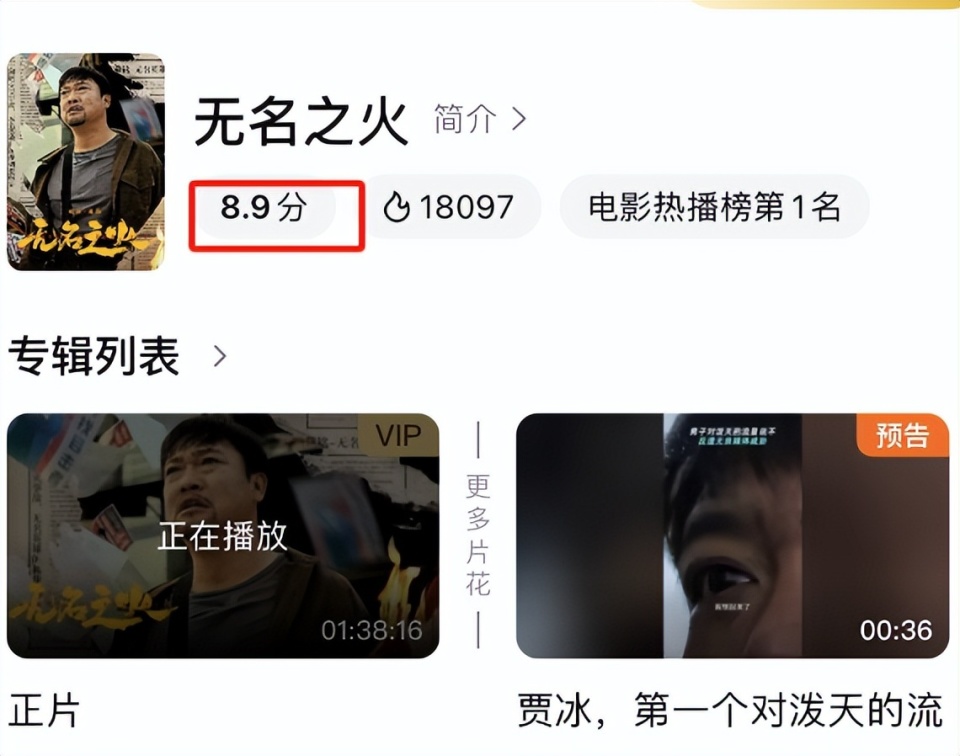Click the 无名之火 title text
The width and height of the screenshot is (960, 756).
(301, 121)
